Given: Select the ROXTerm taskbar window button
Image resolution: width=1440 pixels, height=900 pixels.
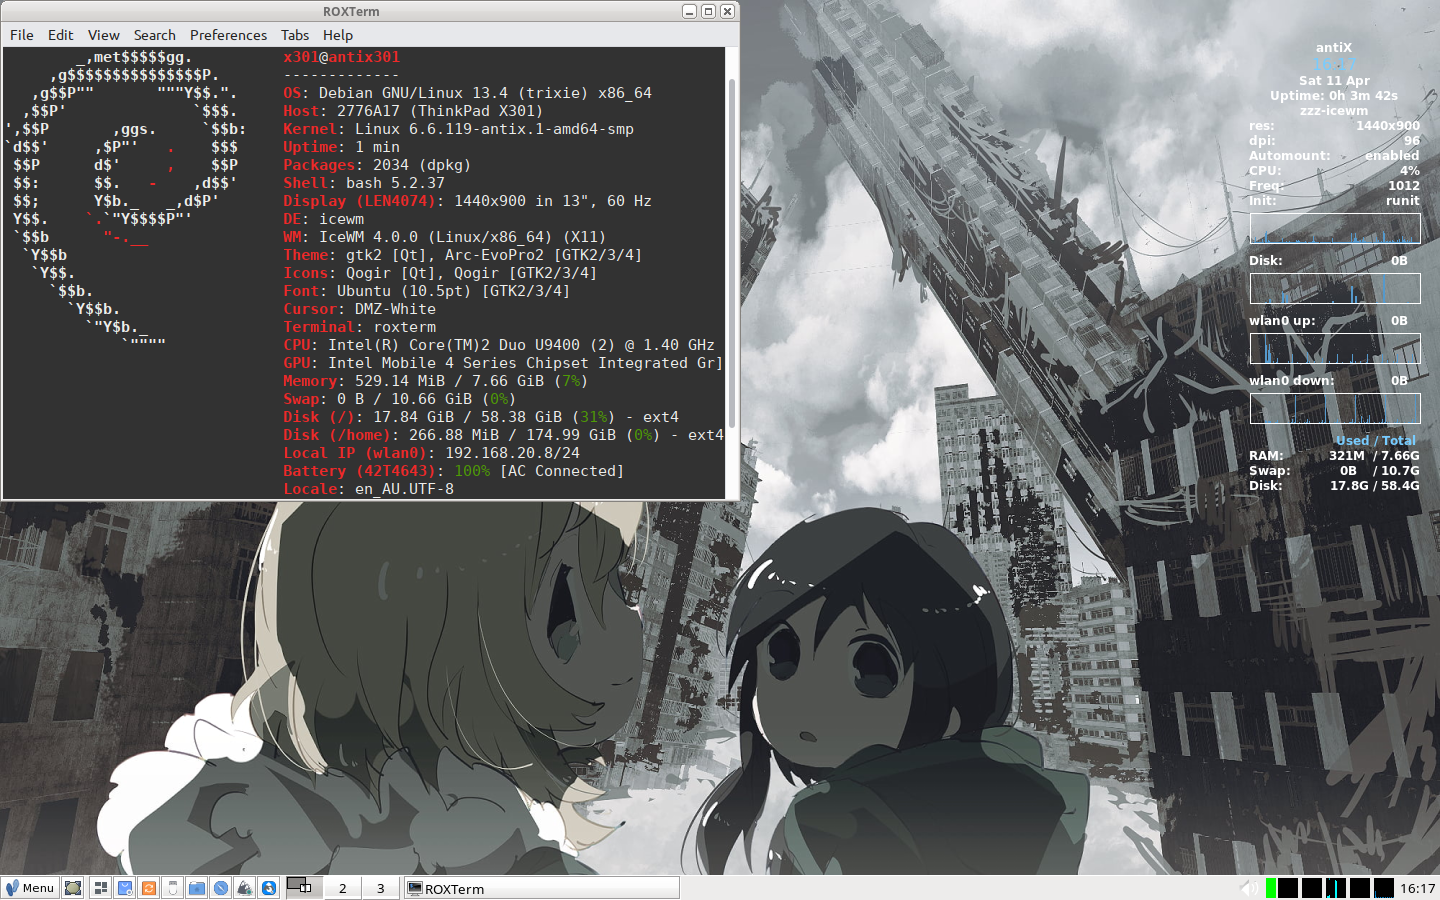Looking at the screenshot, I should coord(542,888).
